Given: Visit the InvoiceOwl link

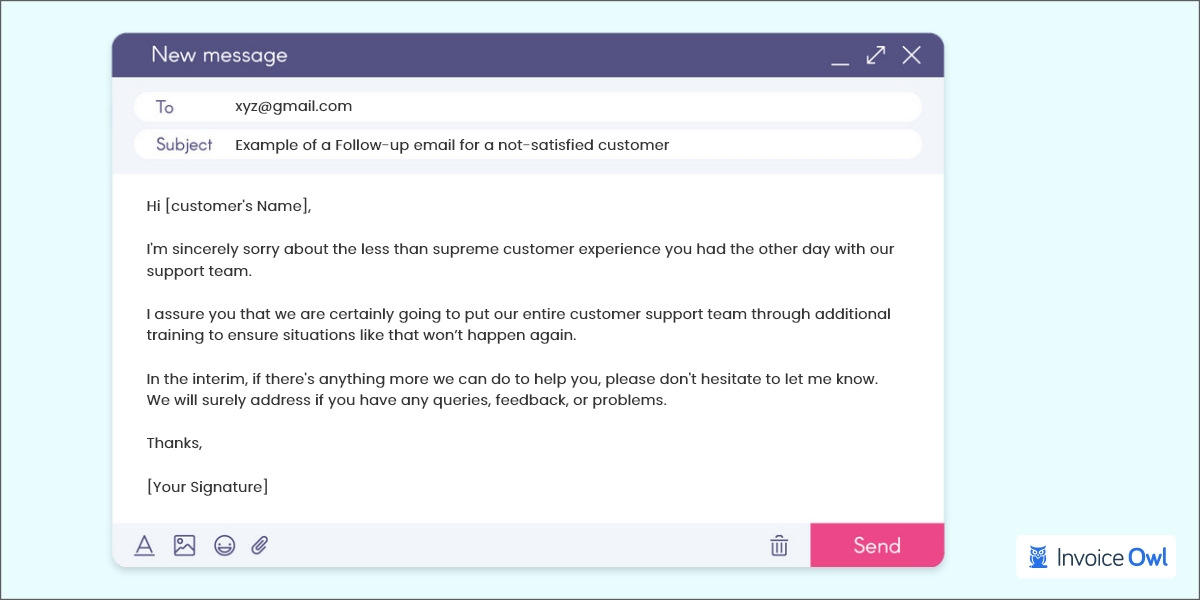Looking at the screenshot, I should pyautogui.click(x=1110, y=556).
